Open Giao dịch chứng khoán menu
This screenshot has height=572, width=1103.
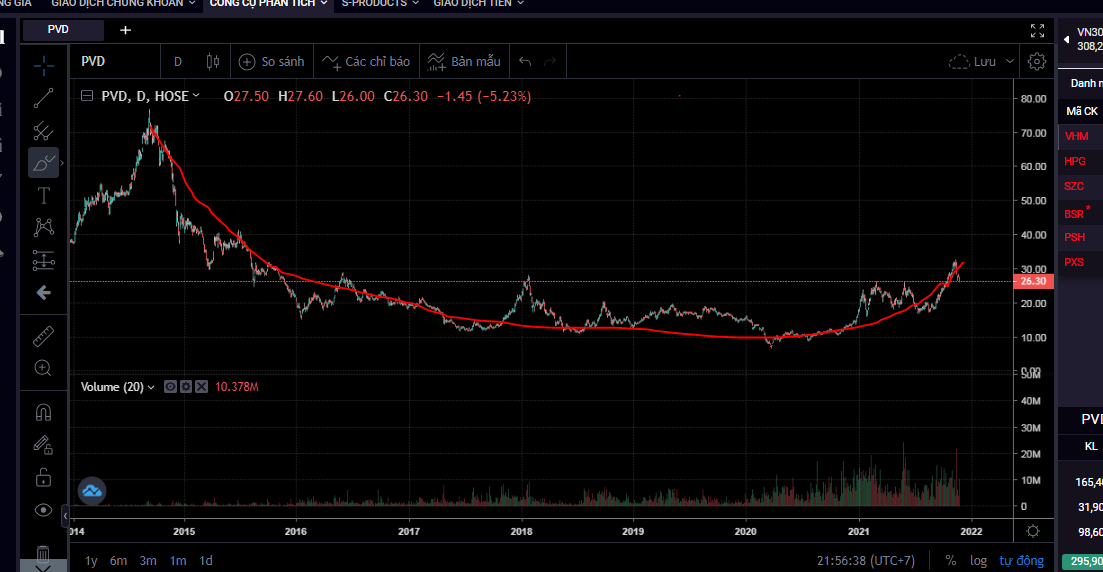[123, 4]
